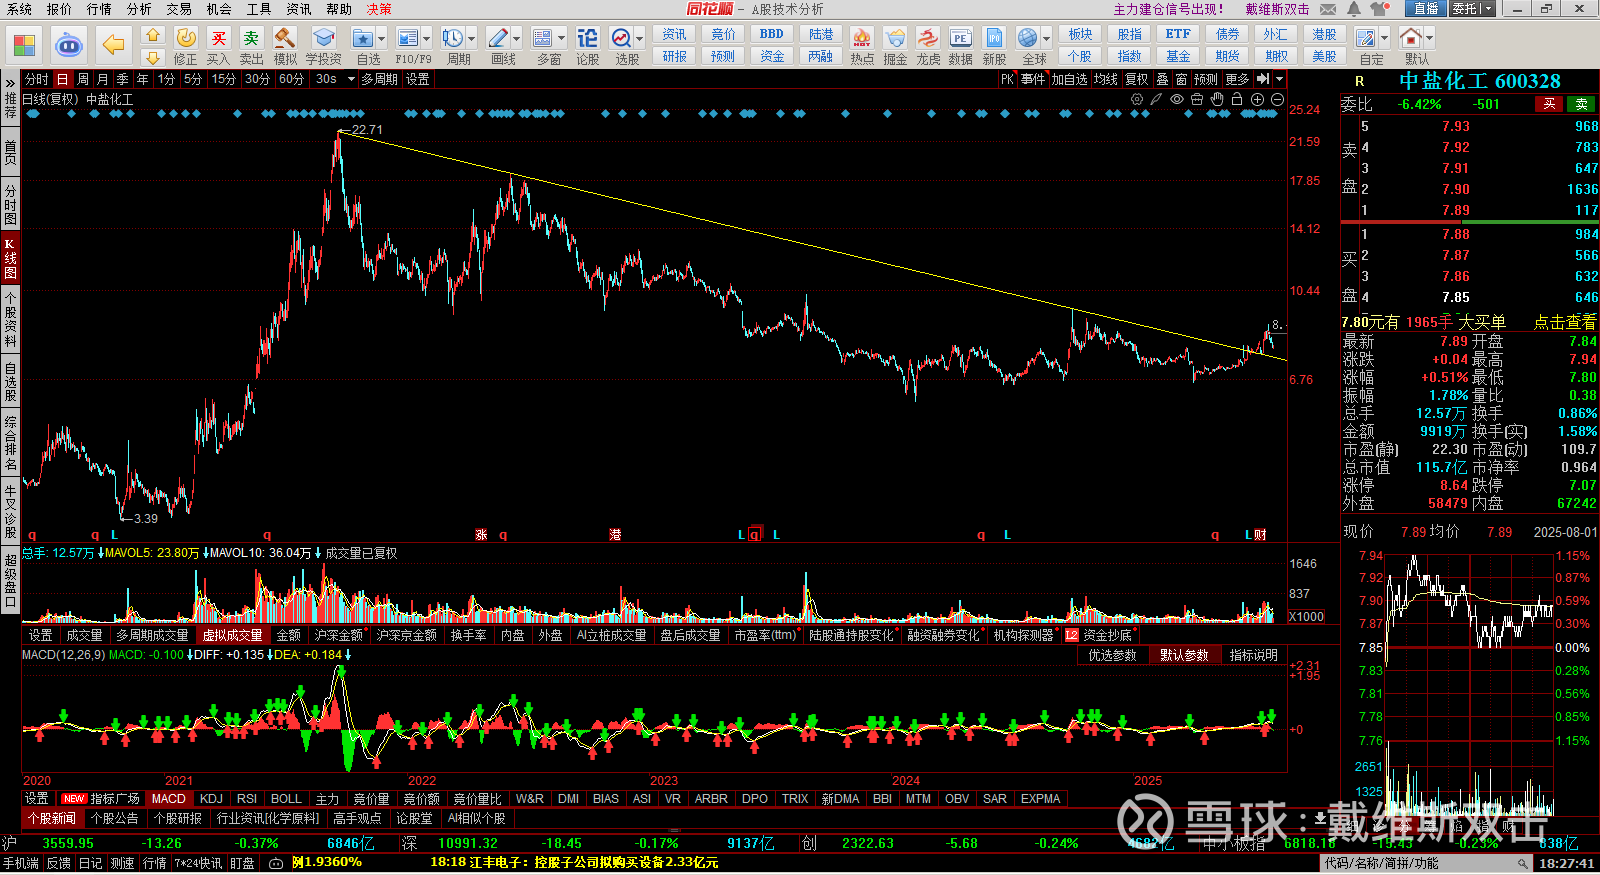The width and height of the screenshot is (1600, 875).
Task: Open the 掘金 icon
Action: point(895,38)
